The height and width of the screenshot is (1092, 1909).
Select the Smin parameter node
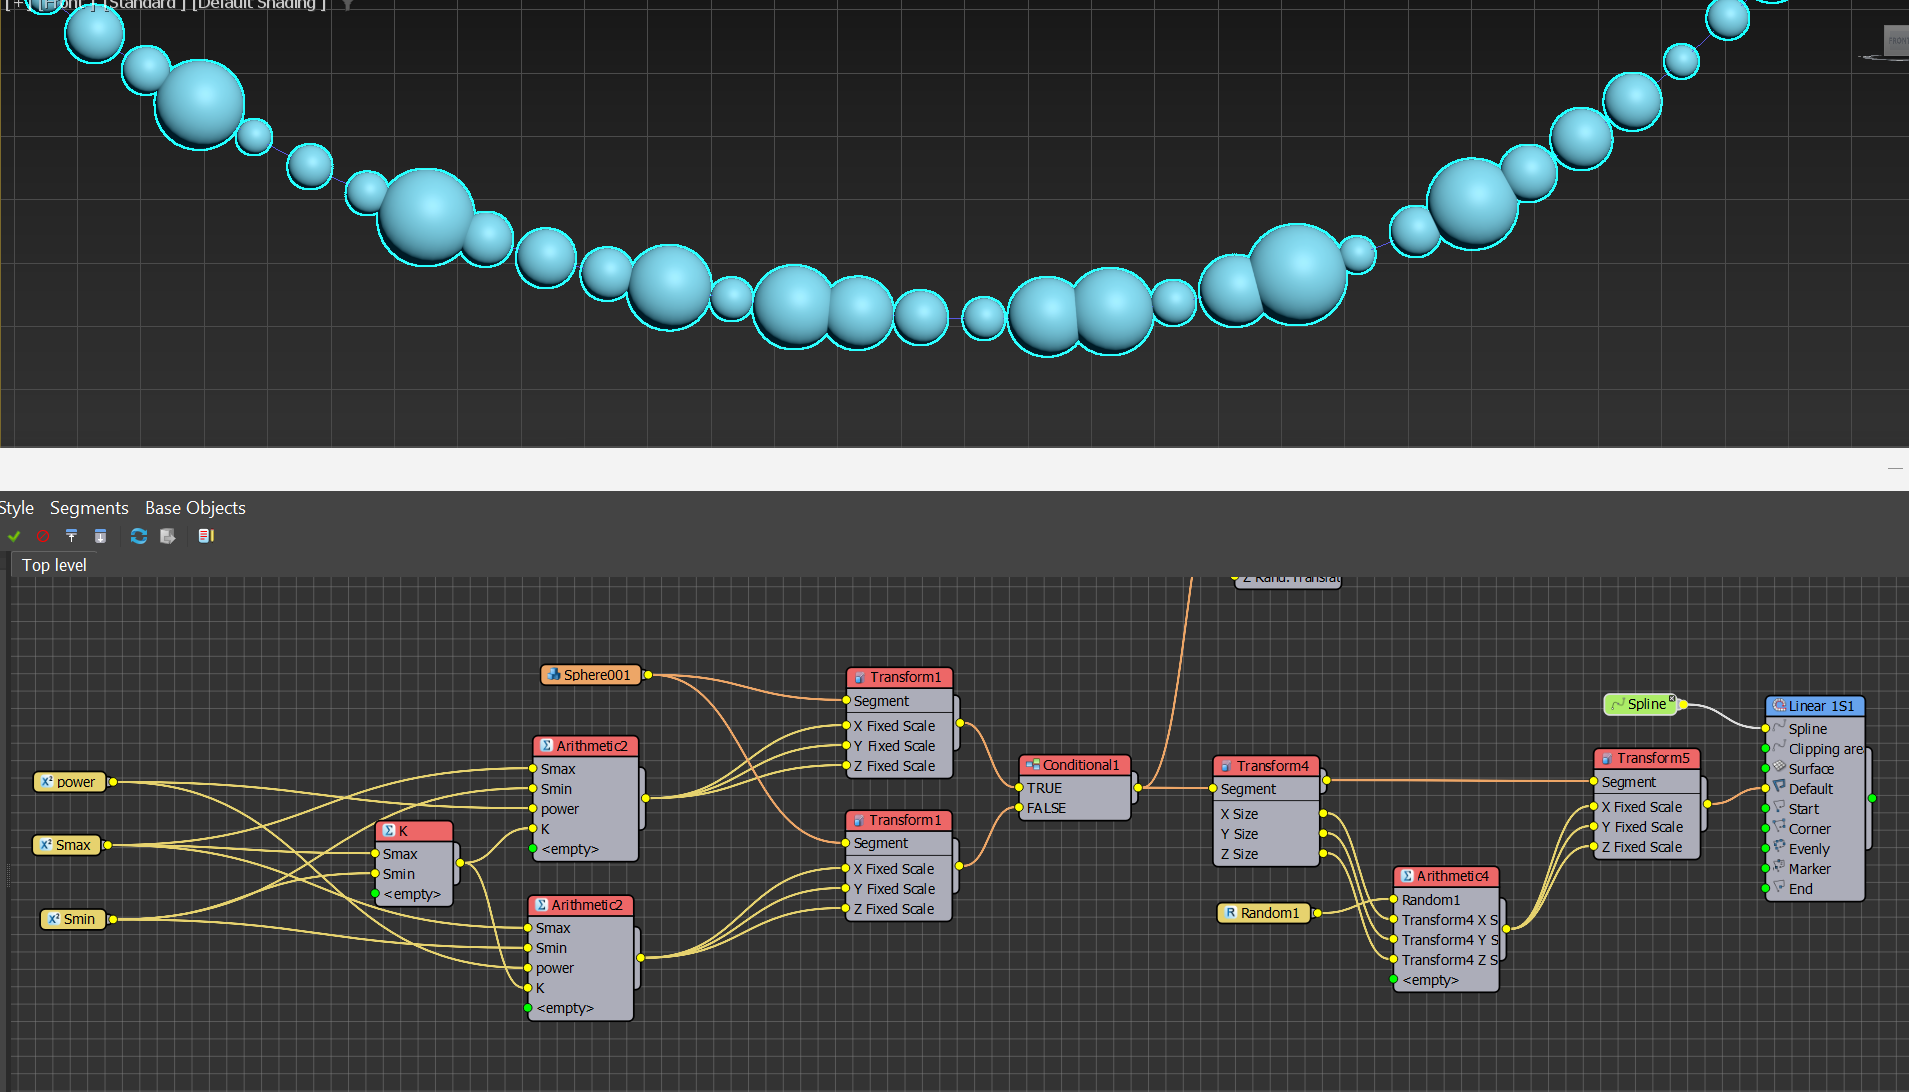click(x=73, y=919)
